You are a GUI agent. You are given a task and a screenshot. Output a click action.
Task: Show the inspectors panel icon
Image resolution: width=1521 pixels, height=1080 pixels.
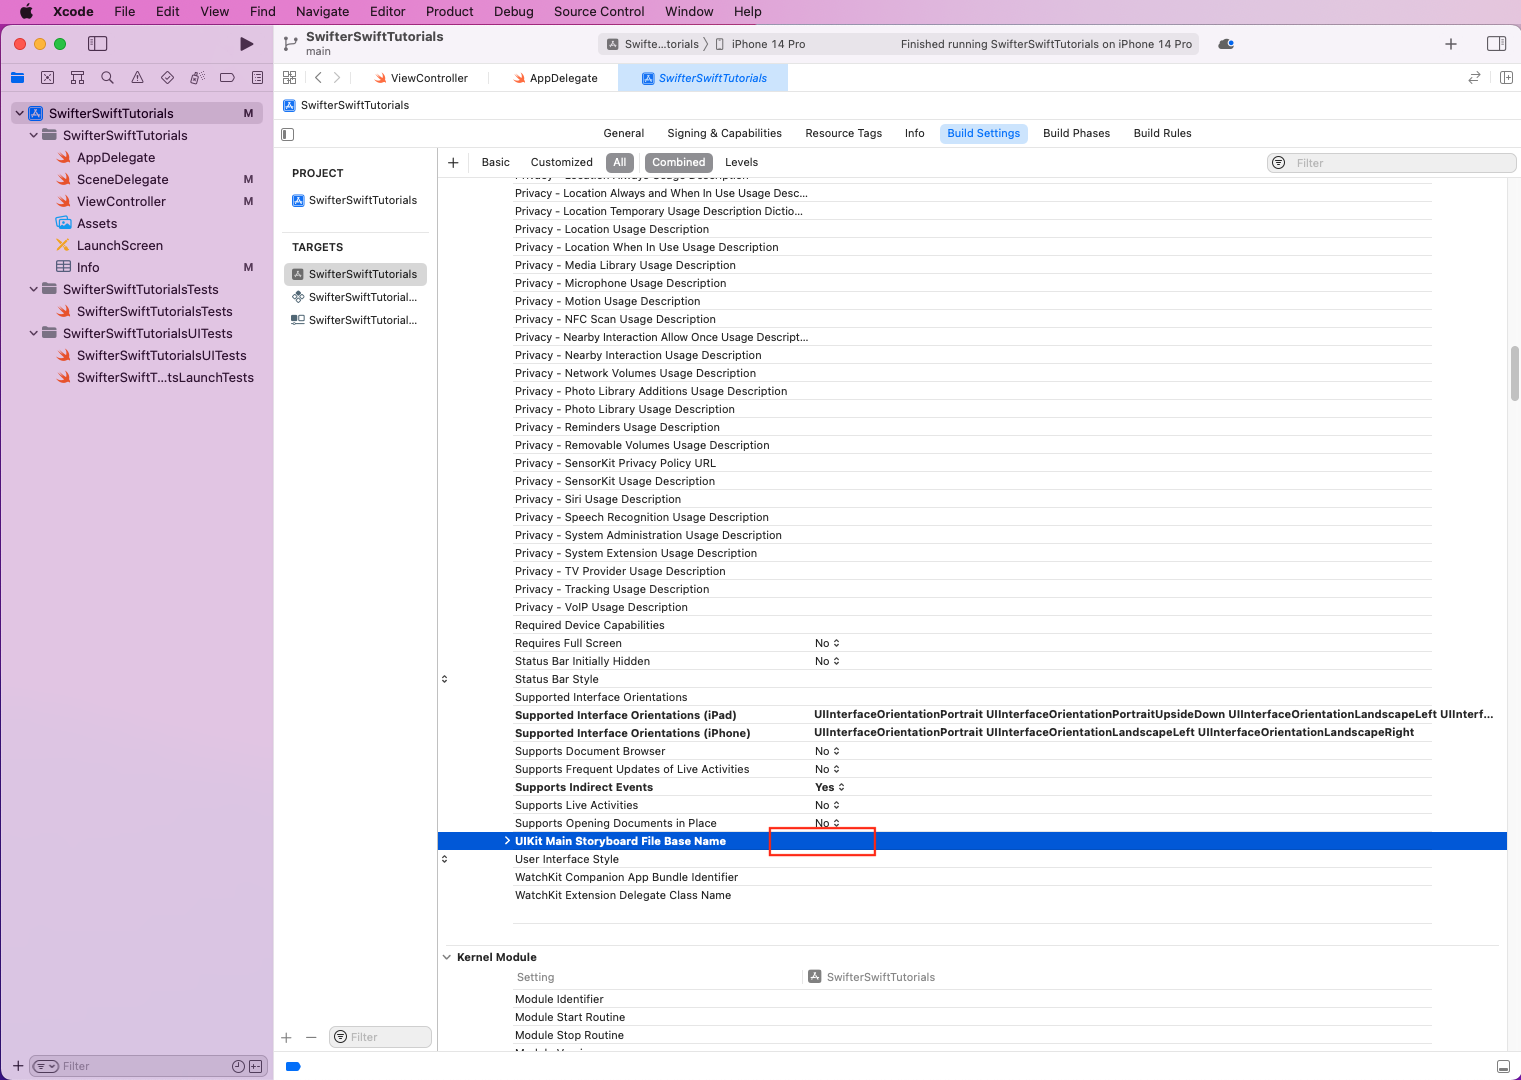coord(1496,44)
